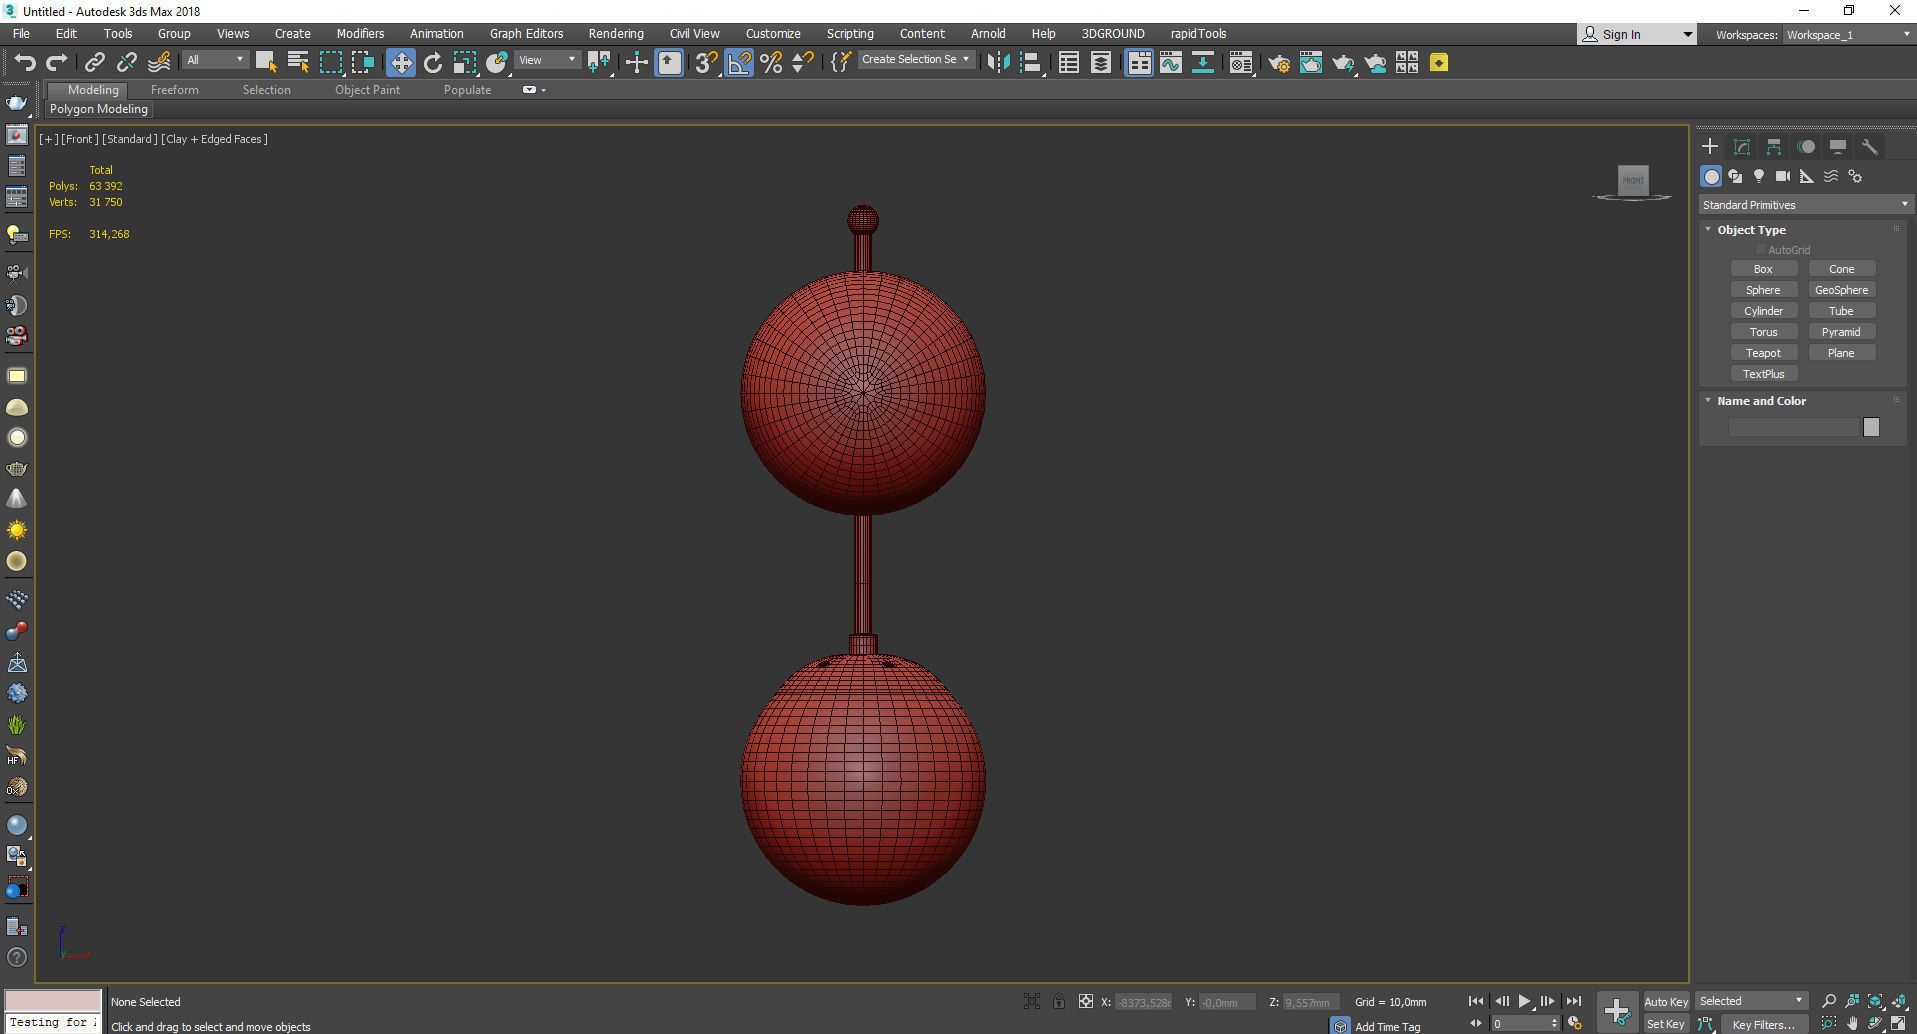Click the Play Animation button
1917x1034 pixels.
(x=1524, y=1001)
